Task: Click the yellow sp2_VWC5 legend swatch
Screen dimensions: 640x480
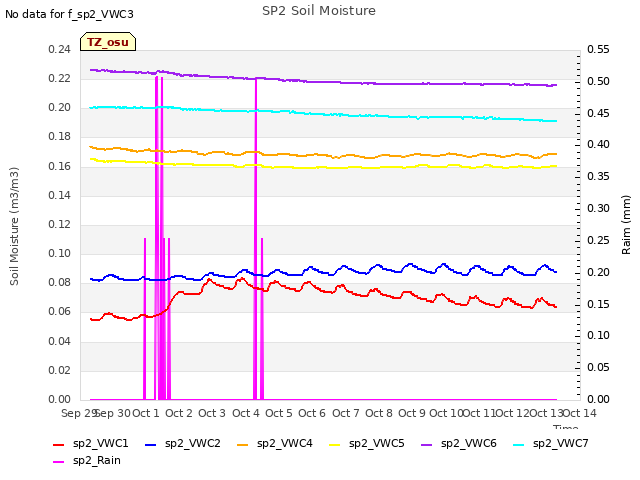Action: [x=335, y=444]
